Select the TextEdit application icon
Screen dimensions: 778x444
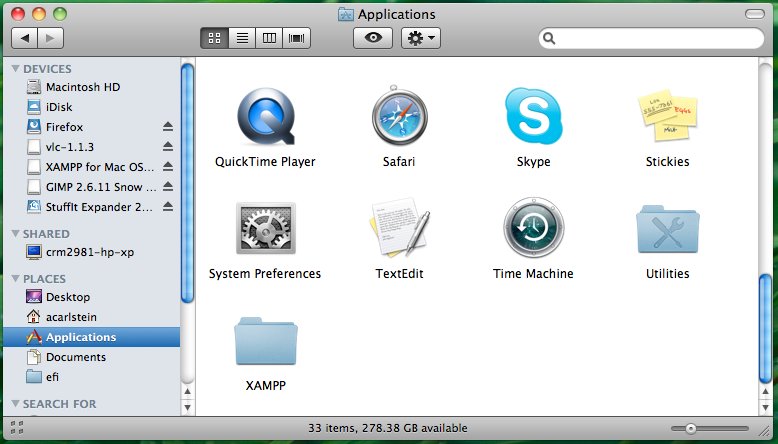tap(399, 228)
